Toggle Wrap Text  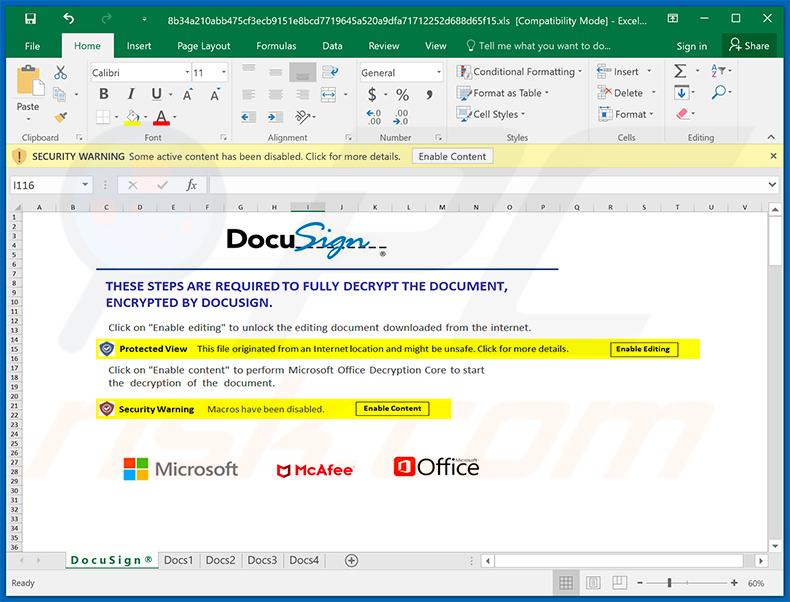point(330,72)
